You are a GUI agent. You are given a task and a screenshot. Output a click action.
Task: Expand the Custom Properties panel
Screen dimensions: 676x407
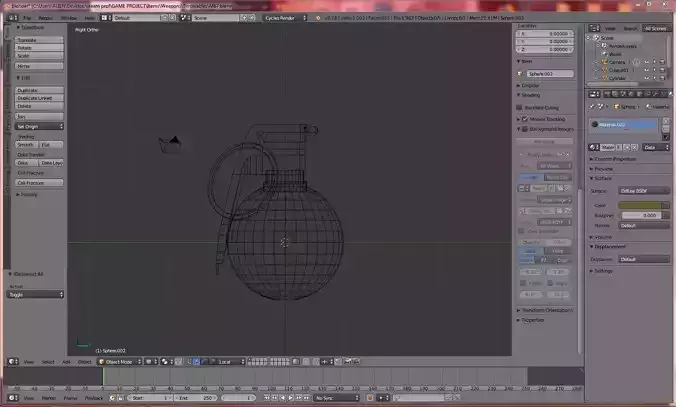point(613,159)
